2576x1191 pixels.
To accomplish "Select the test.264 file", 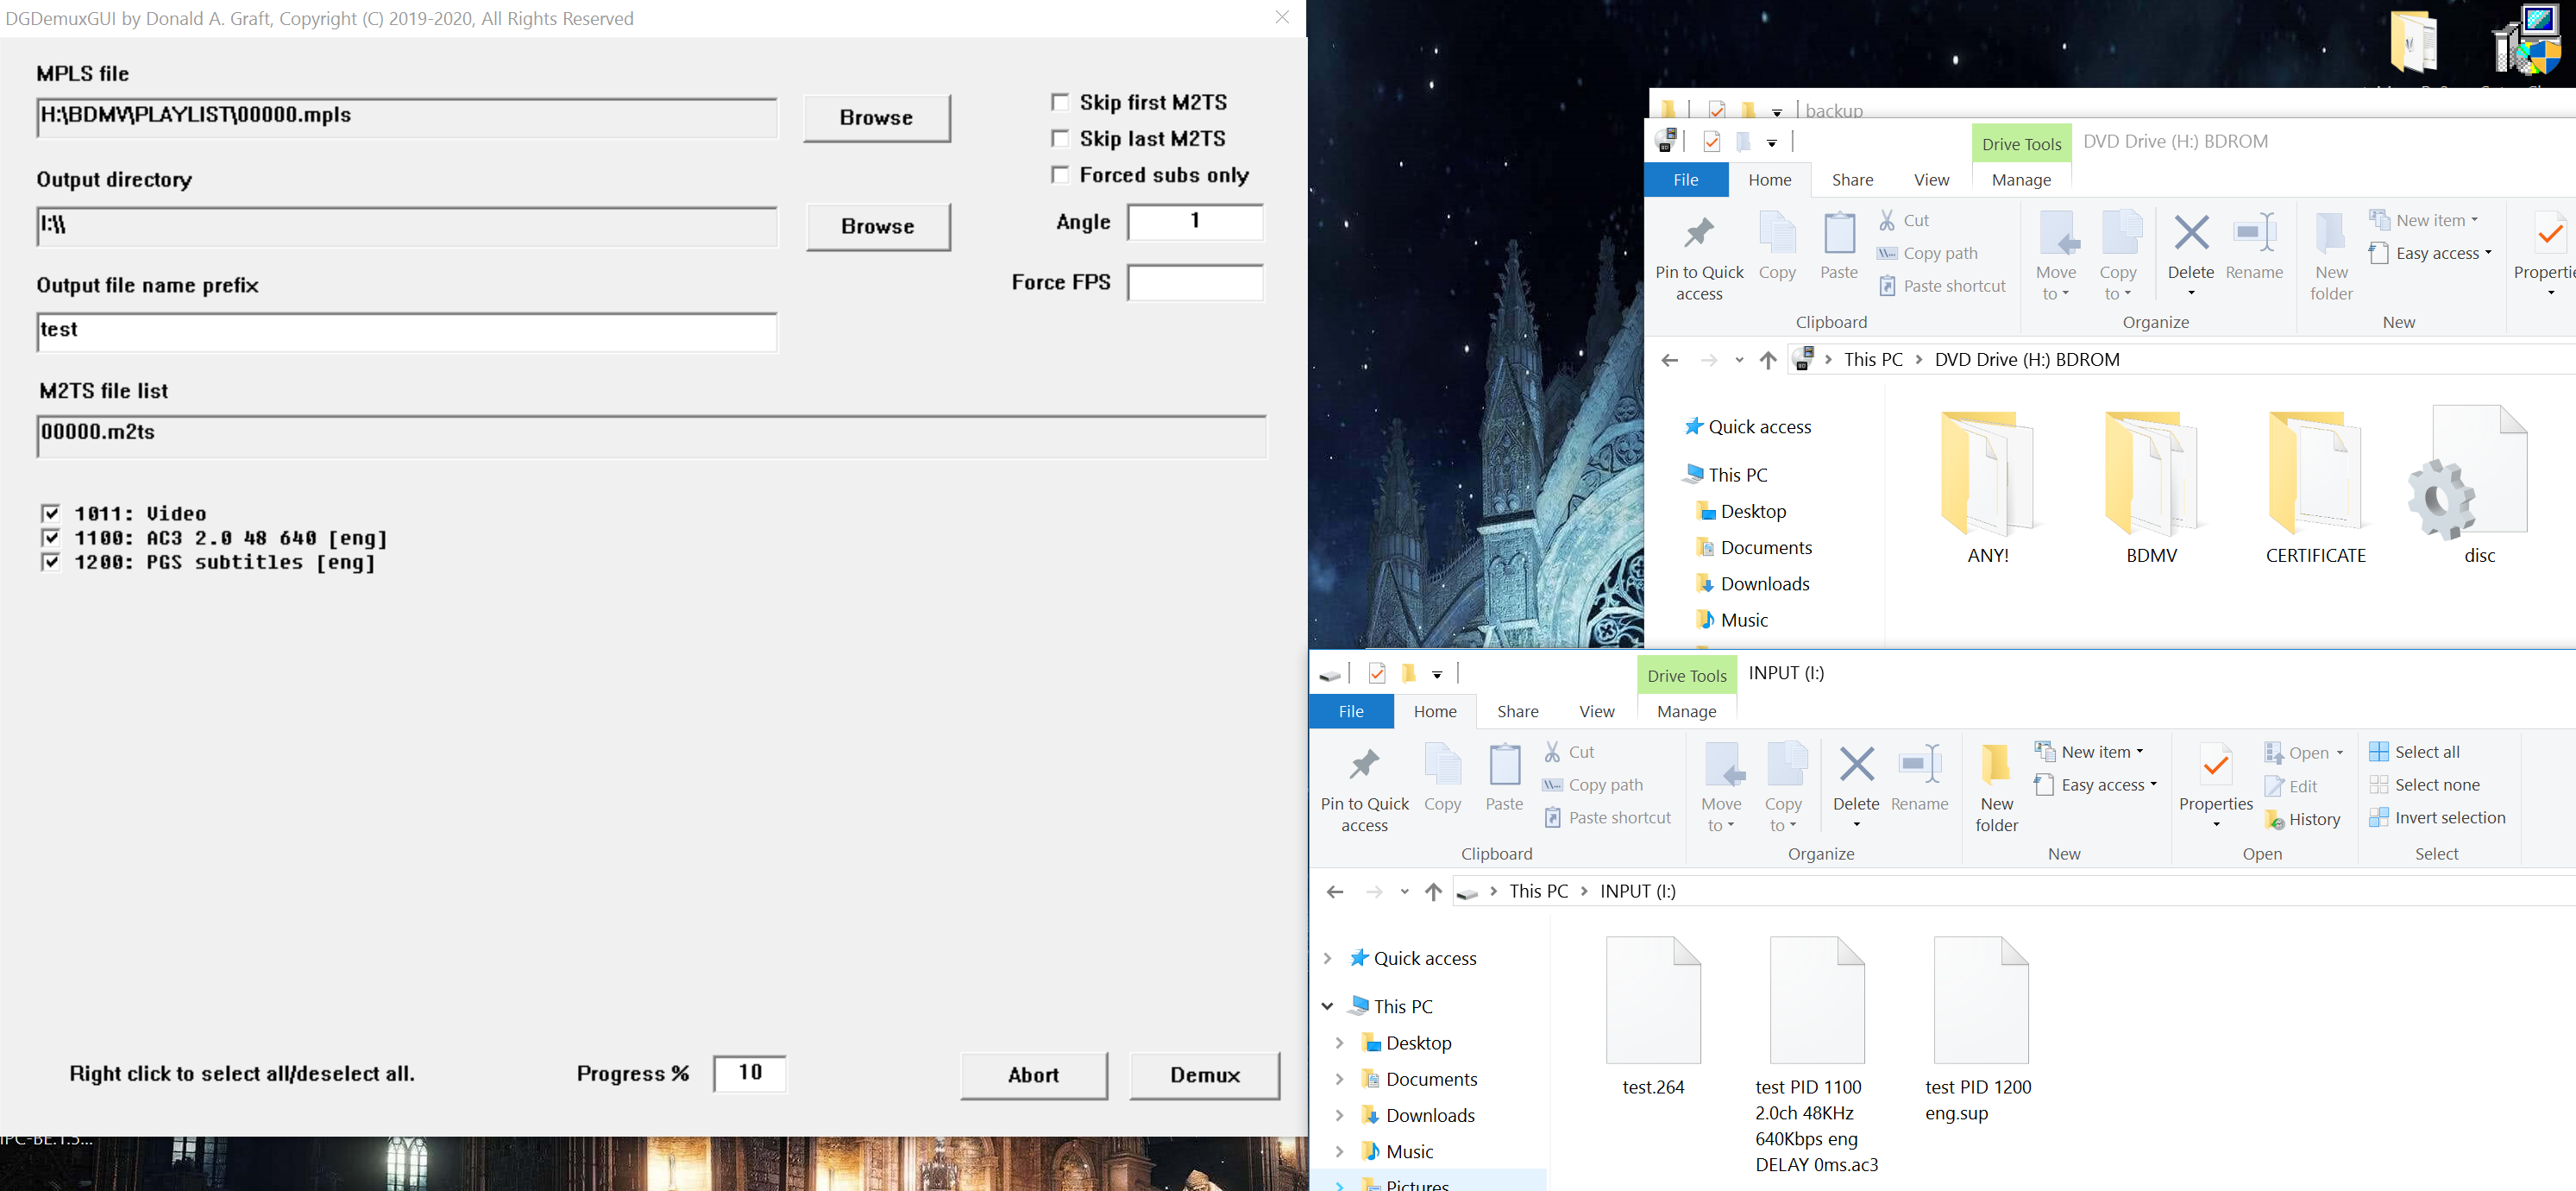I will click(x=1653, y=1017).
